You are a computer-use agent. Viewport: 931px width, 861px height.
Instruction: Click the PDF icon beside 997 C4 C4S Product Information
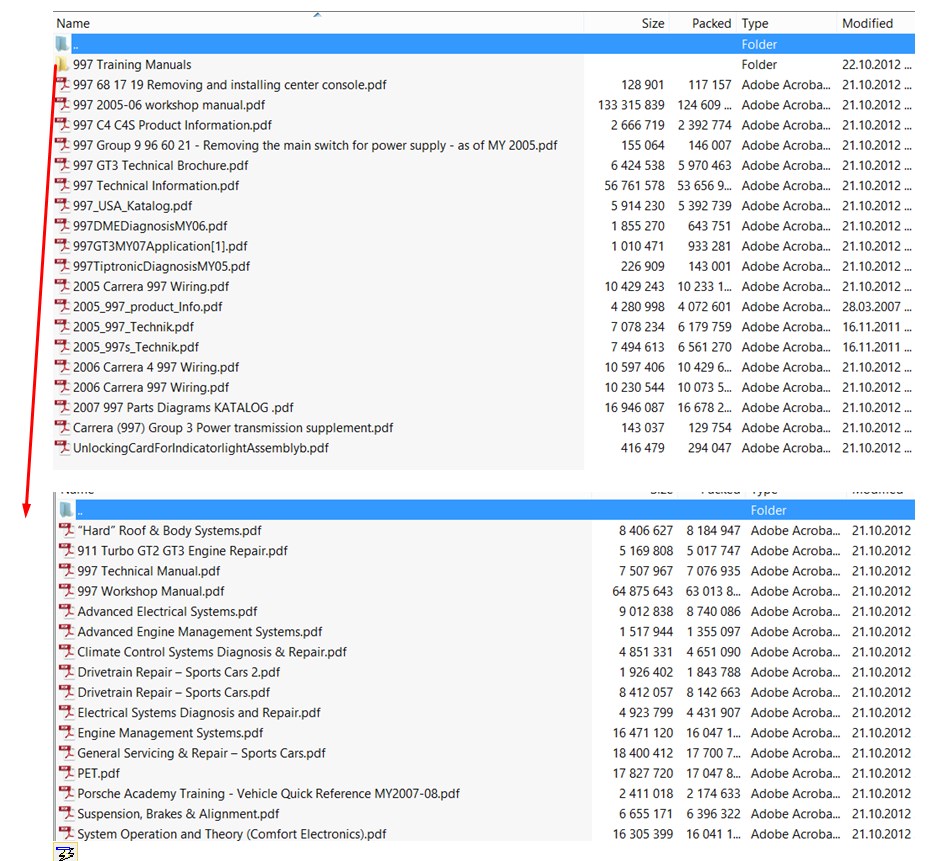coord(62,125)
